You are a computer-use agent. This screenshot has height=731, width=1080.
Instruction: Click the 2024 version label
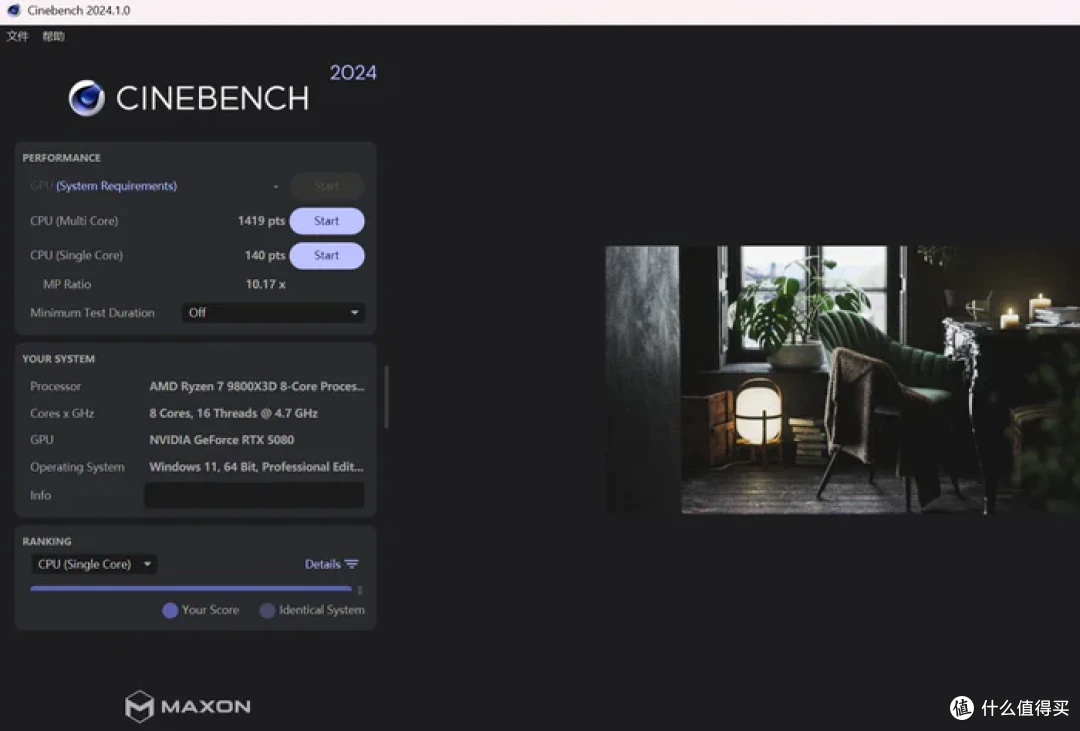(x=353, y=73)
